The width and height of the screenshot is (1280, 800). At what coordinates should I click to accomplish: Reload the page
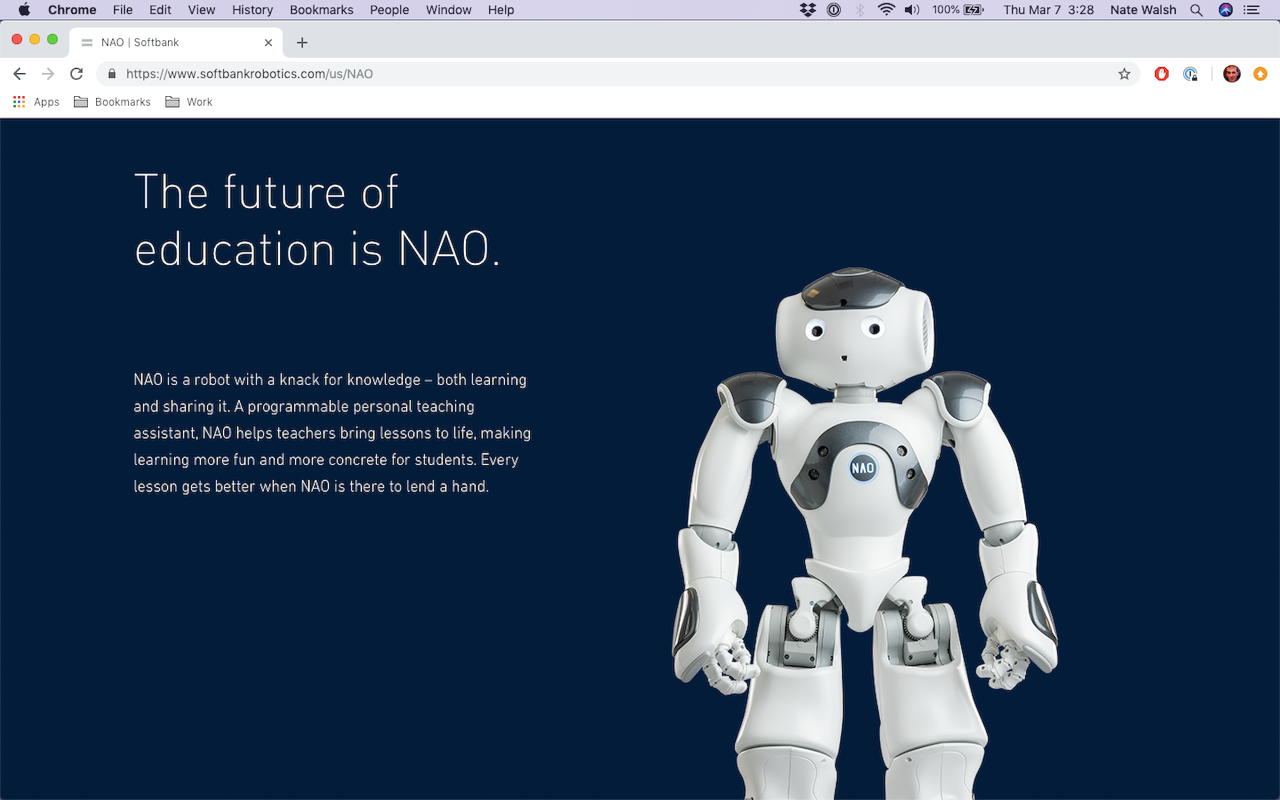coord(76,74)
